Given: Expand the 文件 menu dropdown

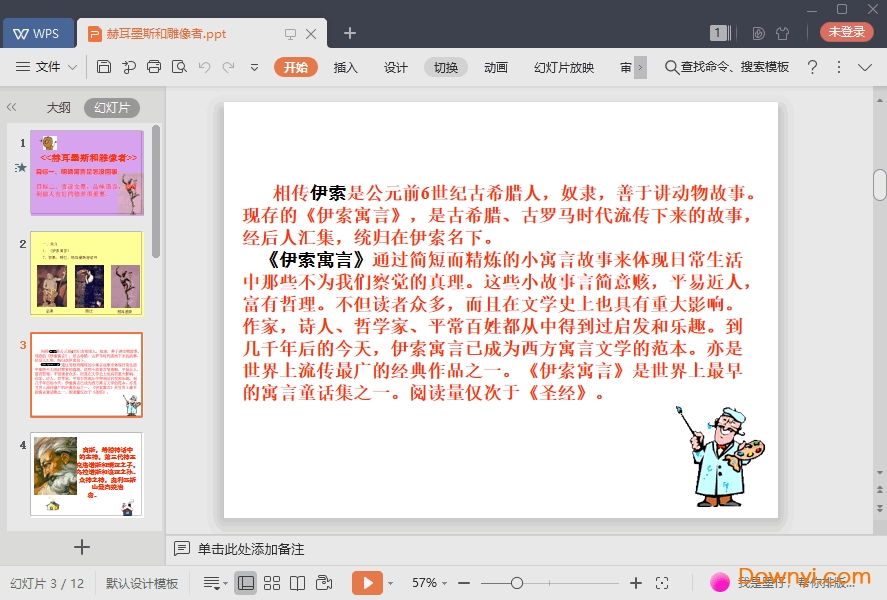Looking at the screenshot, I should coord(48,67).
